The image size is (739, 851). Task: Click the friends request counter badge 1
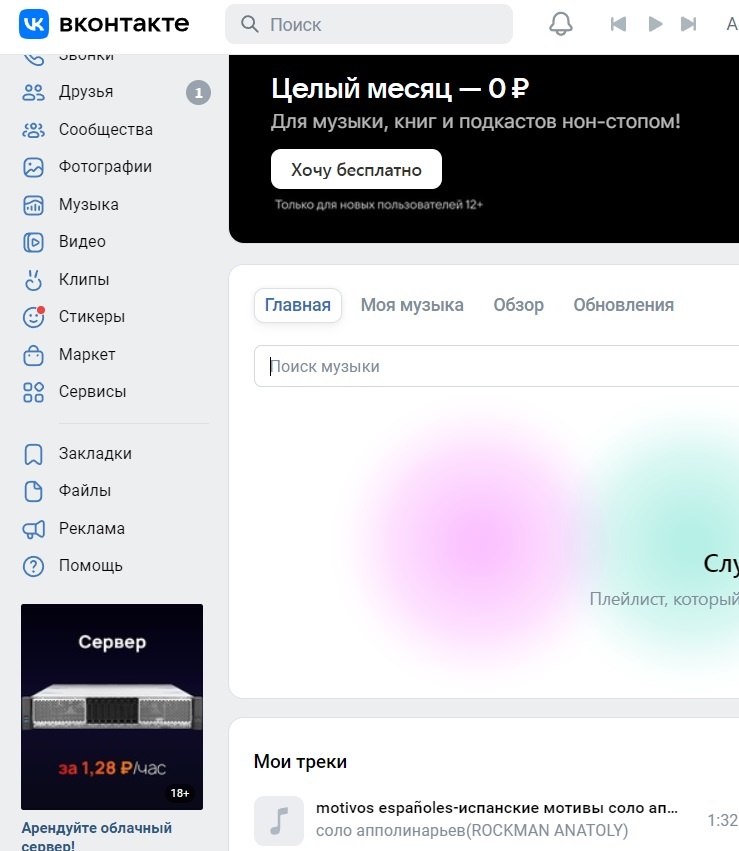pos(199,93)
